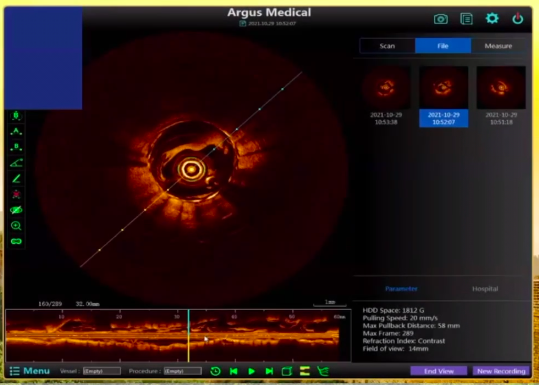This screenshot has height=385, width=539.
Task: Click the End View button
Action: (439, 371)
